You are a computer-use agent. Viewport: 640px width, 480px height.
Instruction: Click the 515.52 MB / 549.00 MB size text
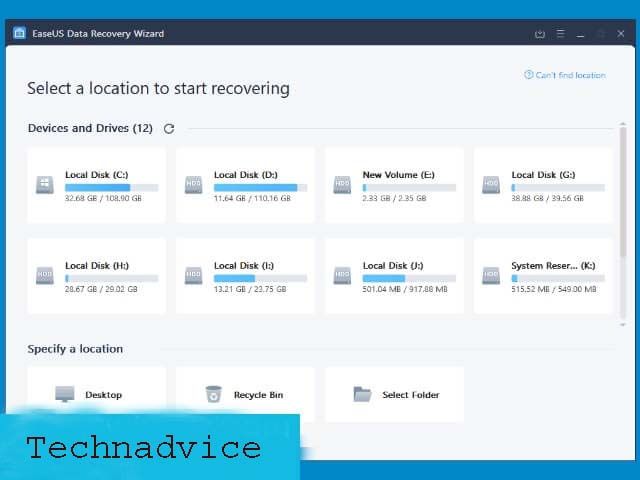[554, 289]
